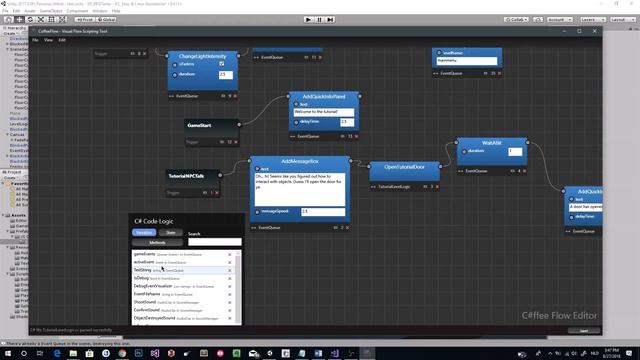Select Unity's Move tool
This screenshot has width=640, height=360.
(19, 20)
